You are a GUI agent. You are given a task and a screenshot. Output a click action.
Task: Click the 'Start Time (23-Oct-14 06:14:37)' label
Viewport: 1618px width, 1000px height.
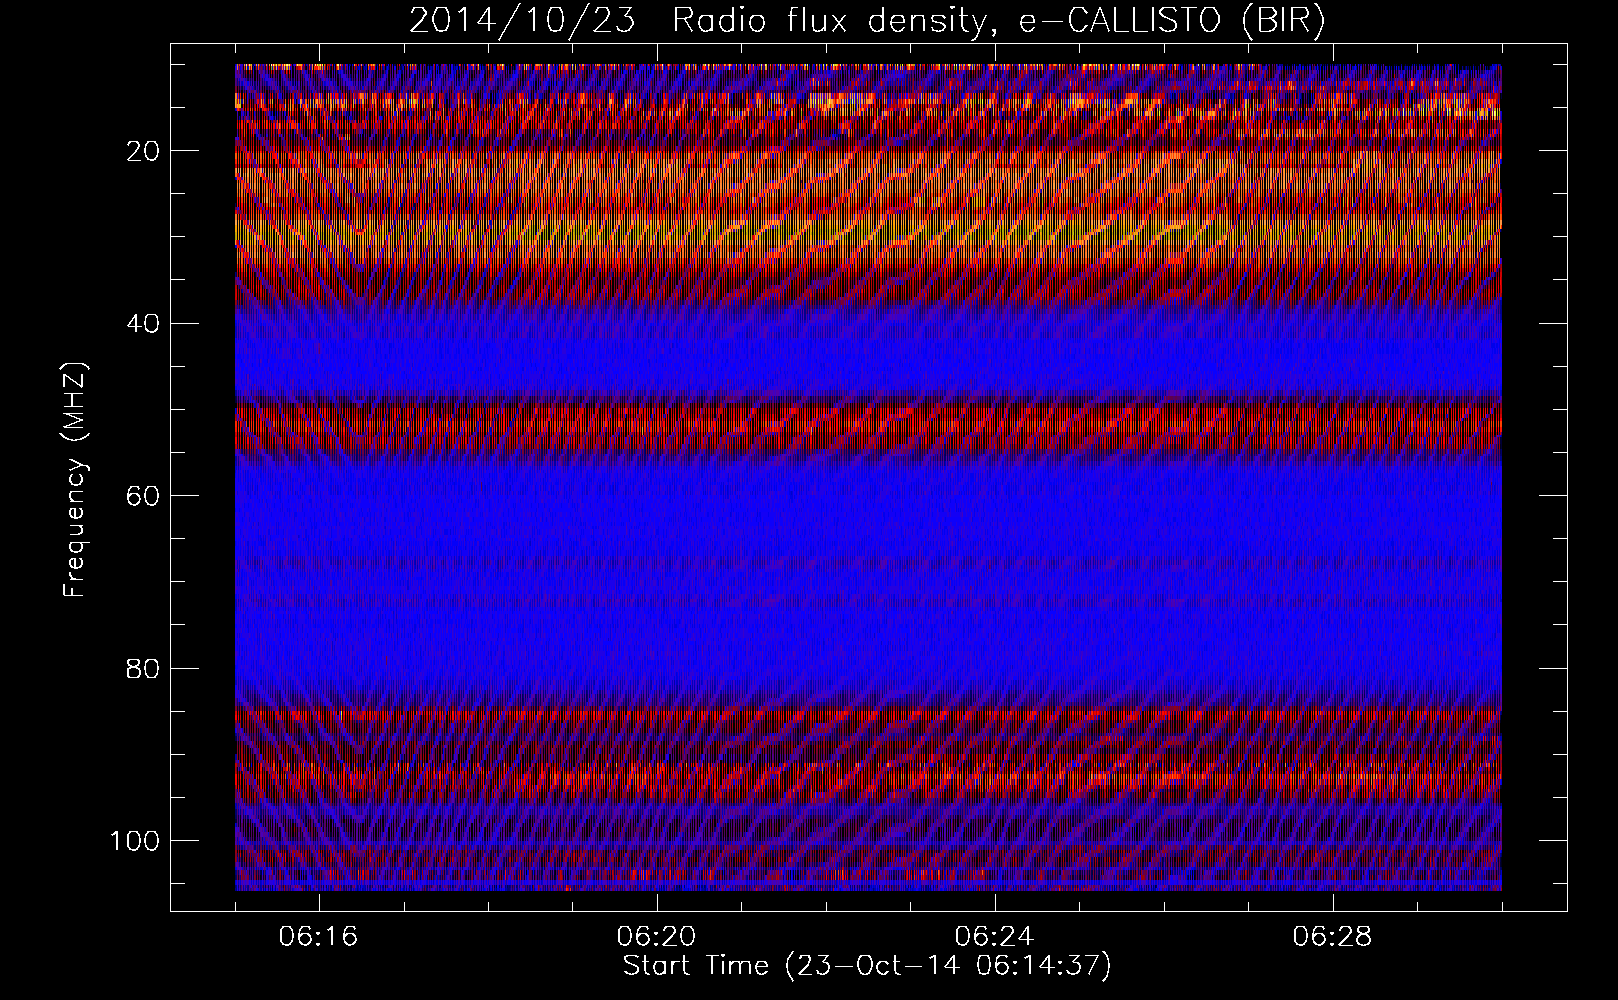867,966
